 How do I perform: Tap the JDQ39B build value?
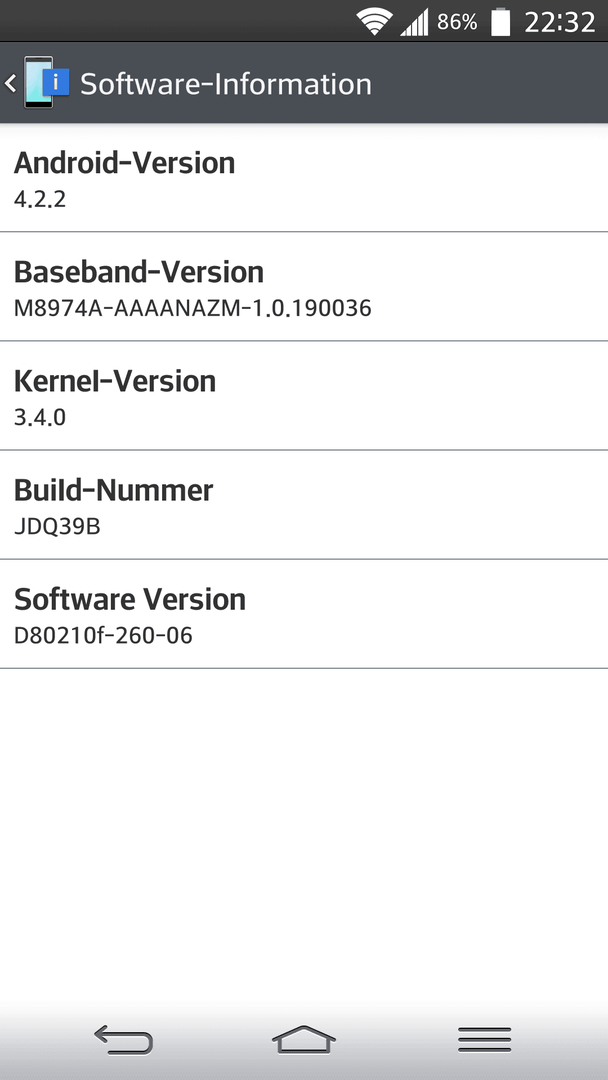(x=57, y=528)
